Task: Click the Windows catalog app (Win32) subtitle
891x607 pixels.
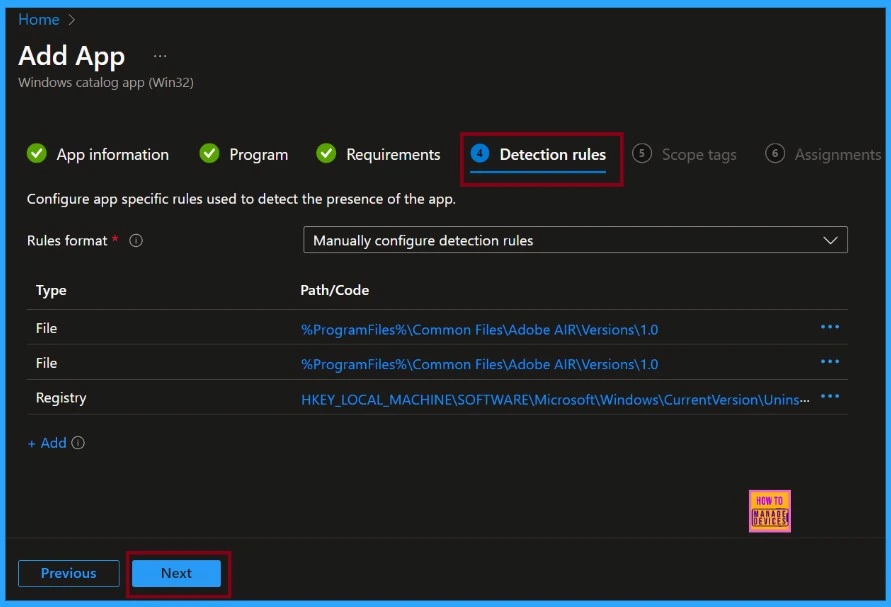Action: pyautogui.click(x=106, y=82)
